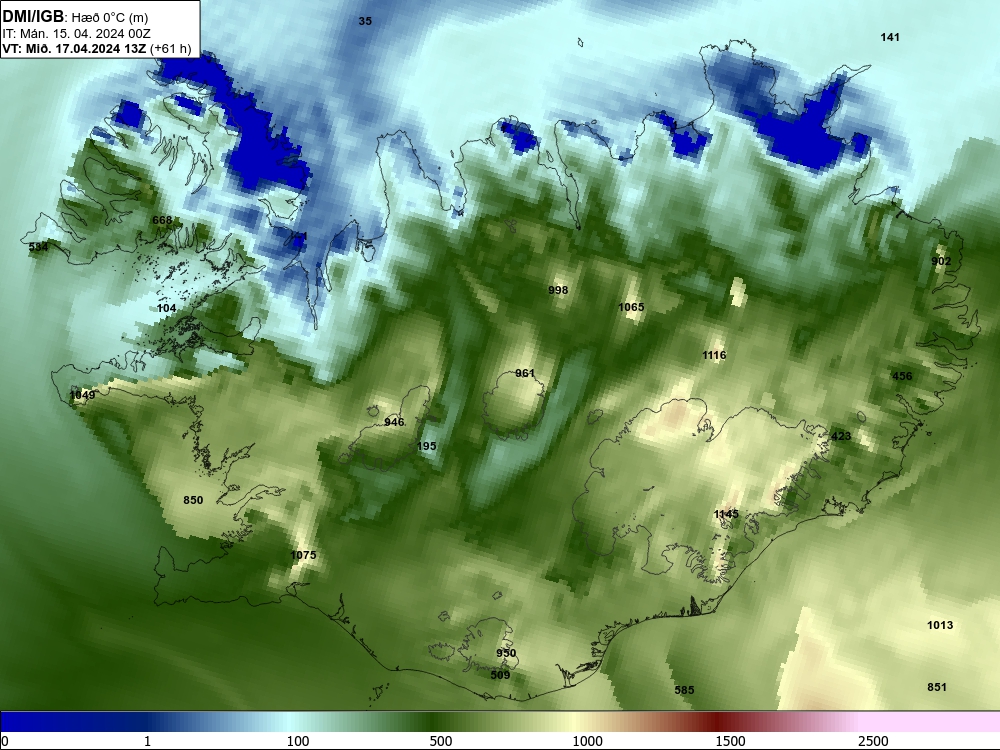Click the 1013 value in the southeast ocean
The image size is (1000, 750).
point(940,625)
